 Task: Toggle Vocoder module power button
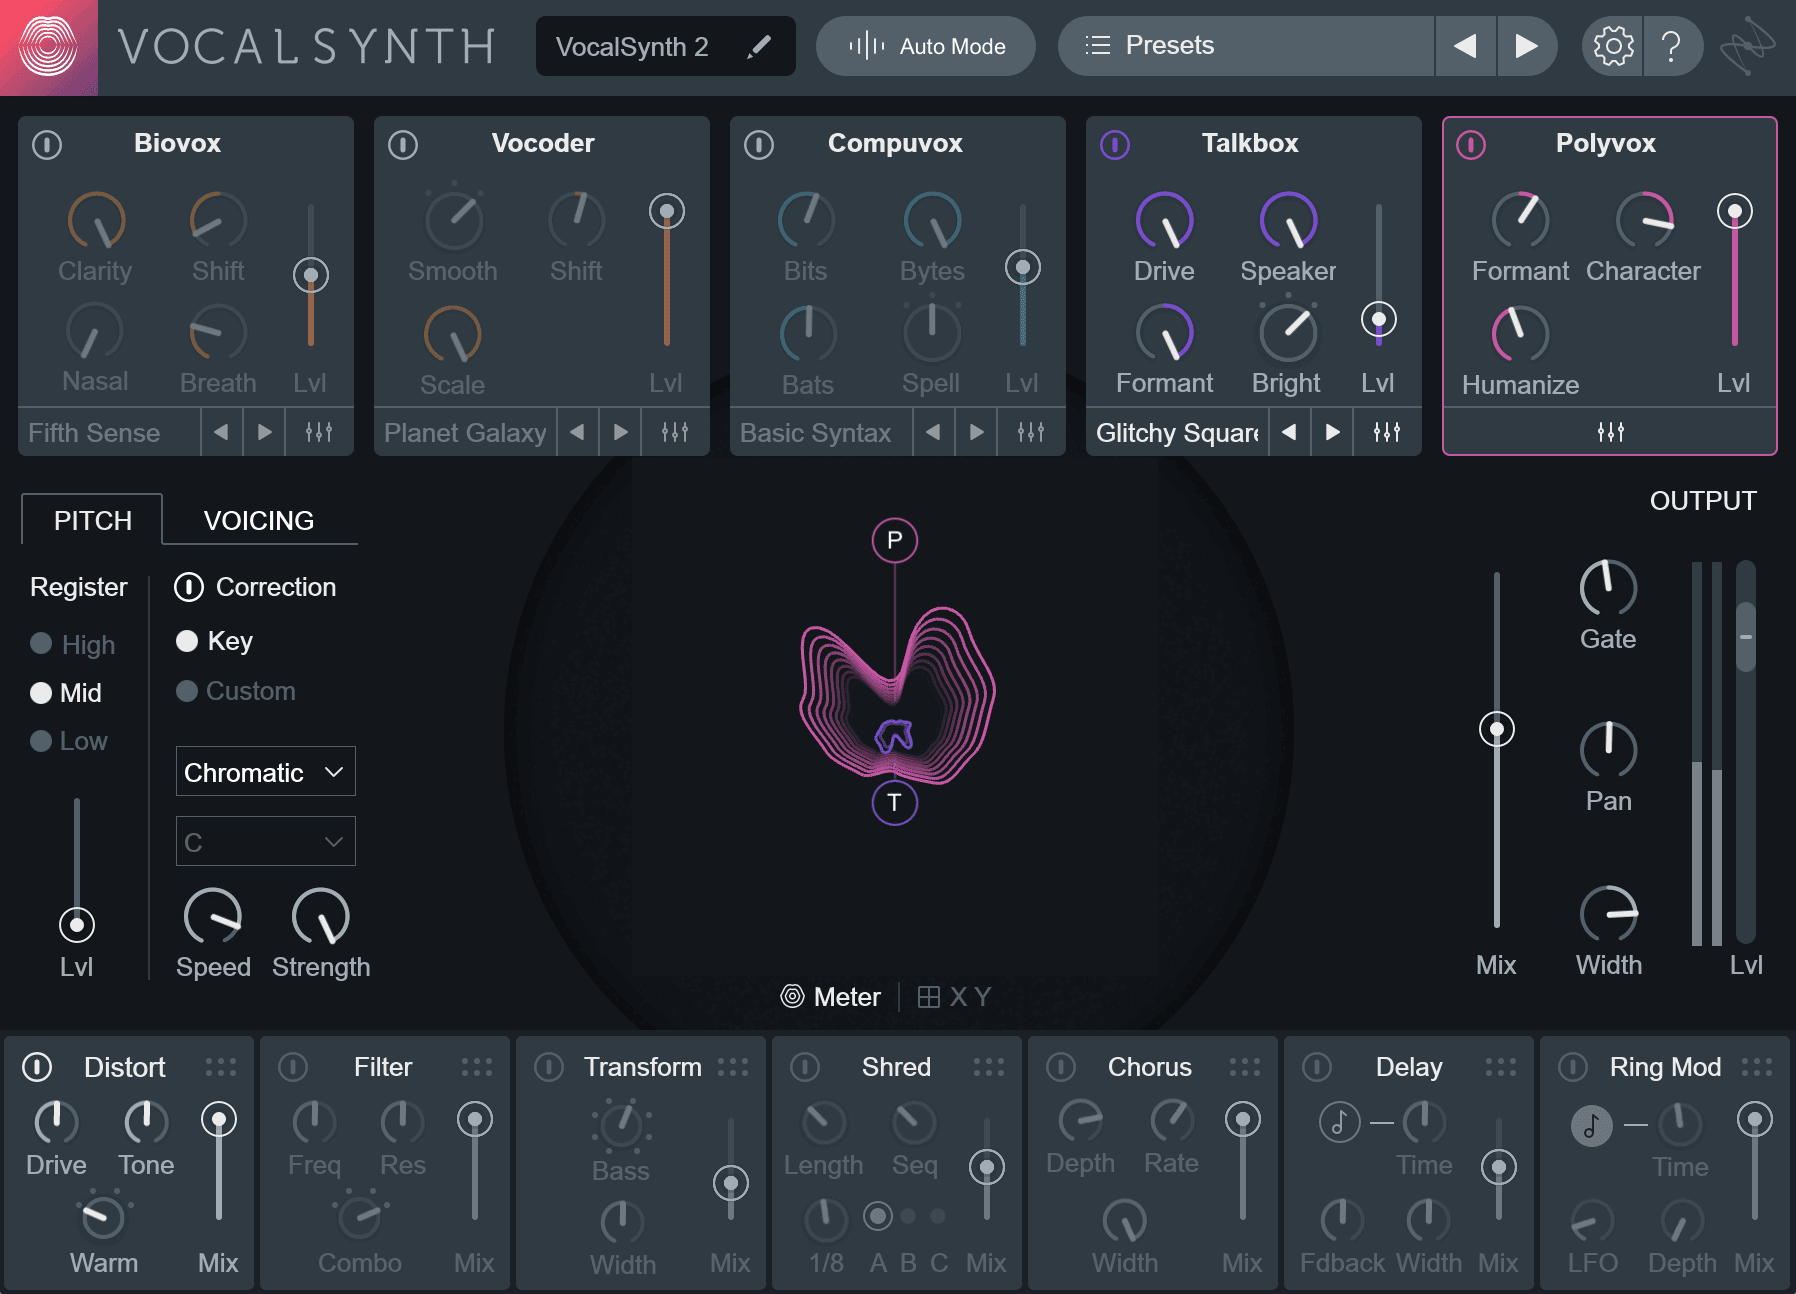(403, 145)
